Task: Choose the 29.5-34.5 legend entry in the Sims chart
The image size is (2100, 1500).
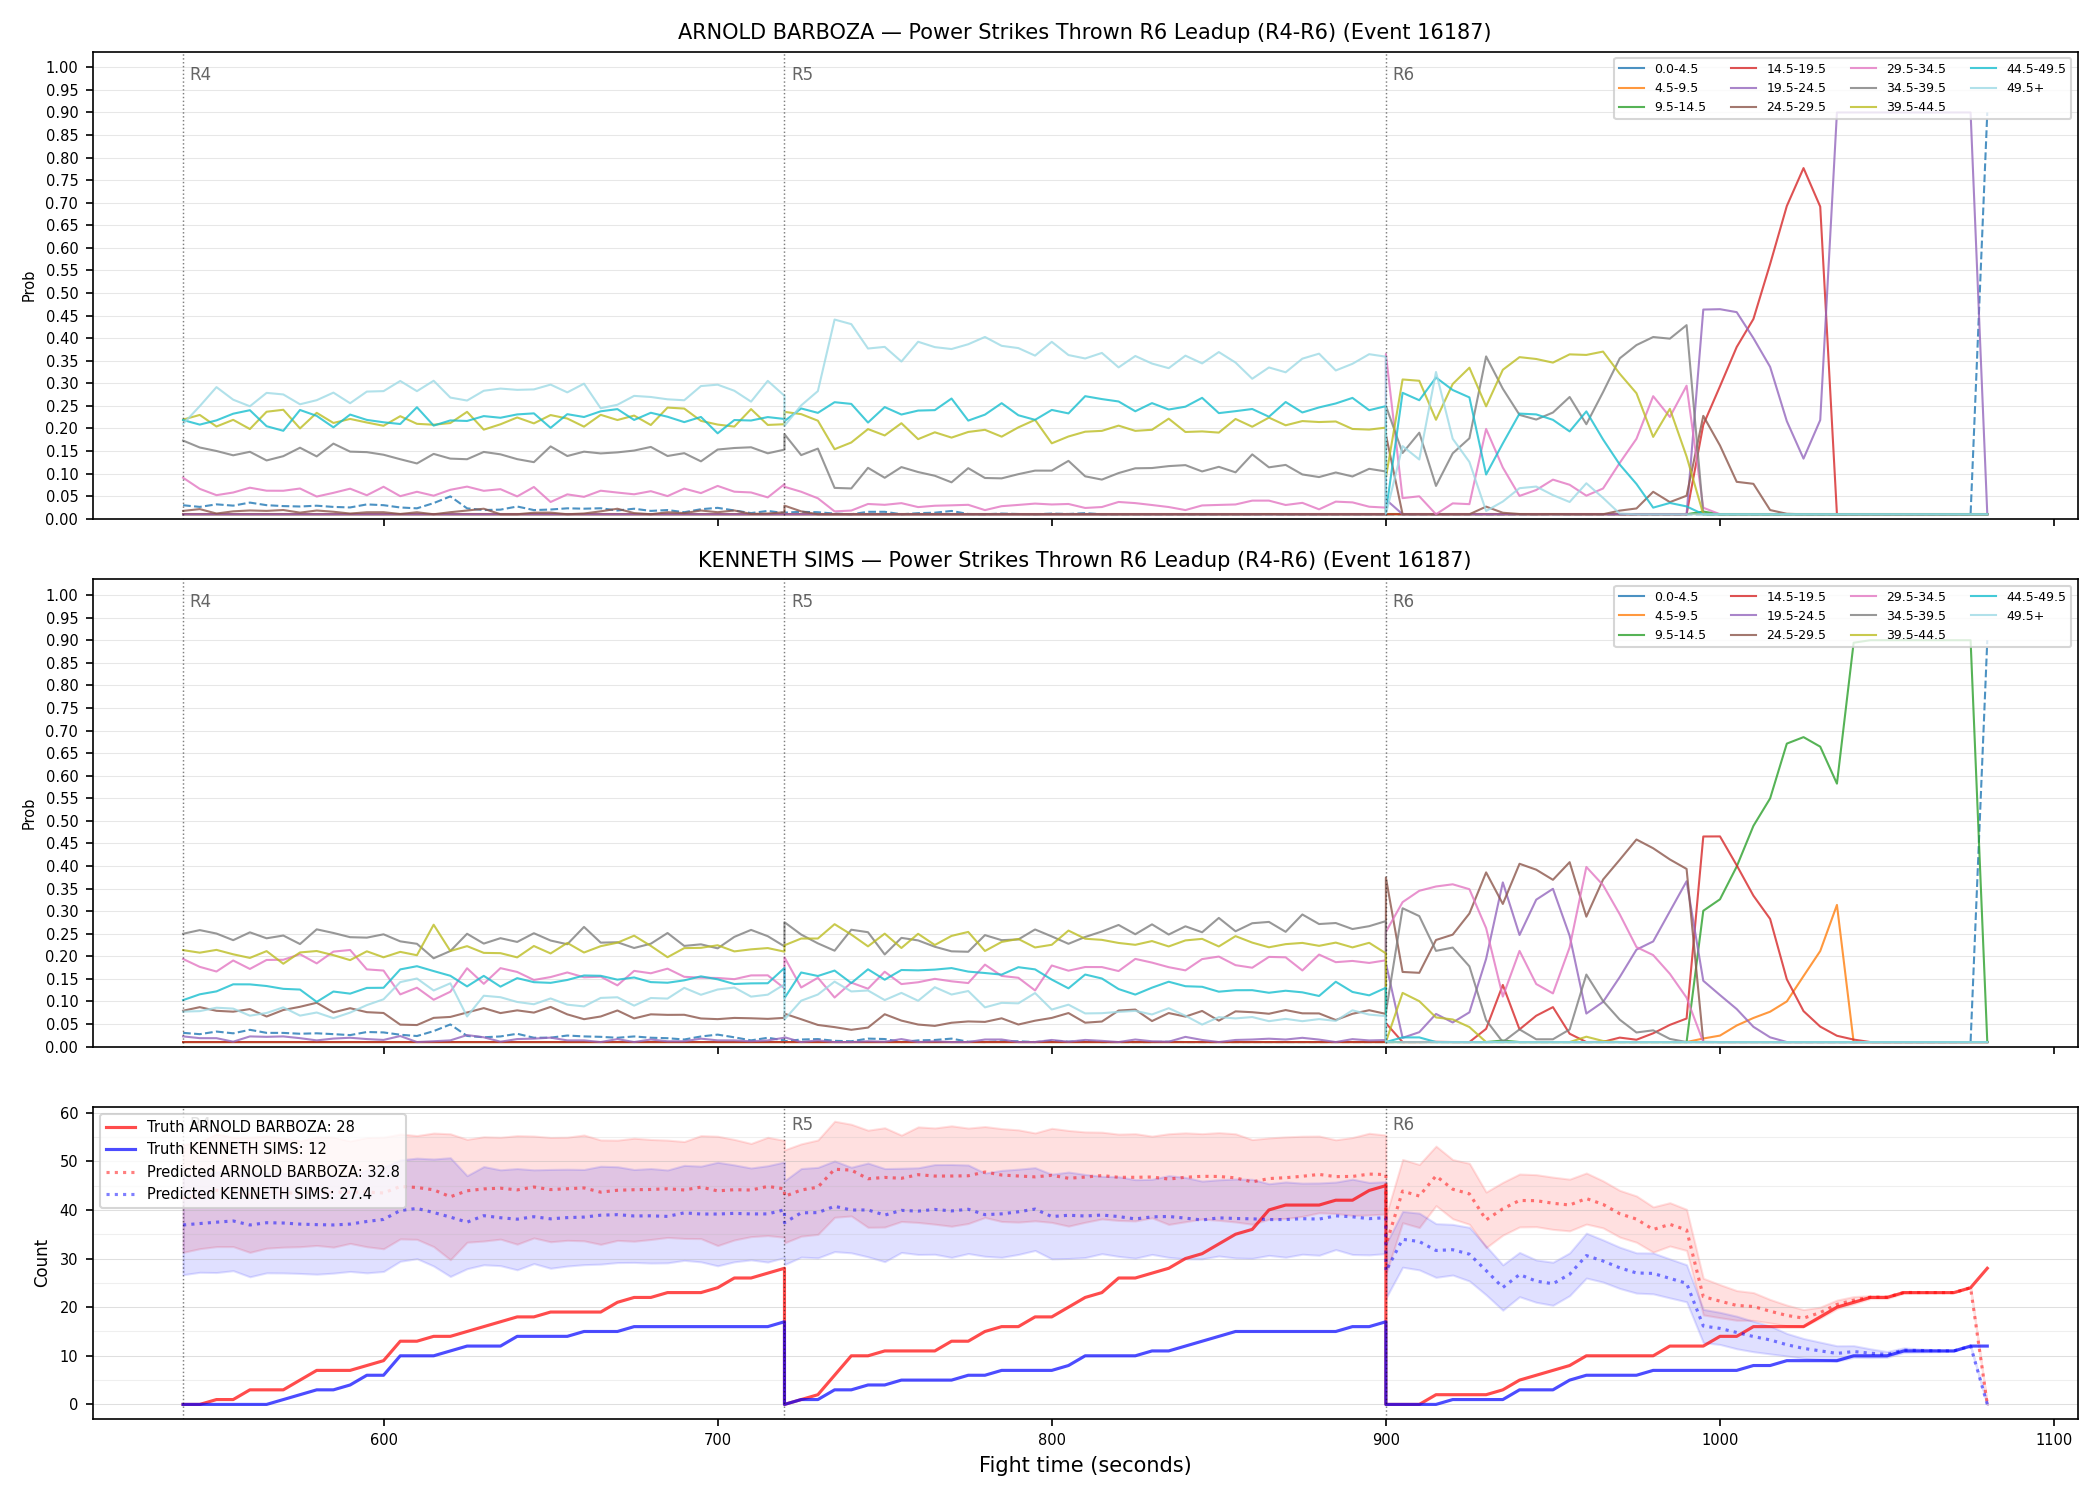Action: tap(1898, 597)
